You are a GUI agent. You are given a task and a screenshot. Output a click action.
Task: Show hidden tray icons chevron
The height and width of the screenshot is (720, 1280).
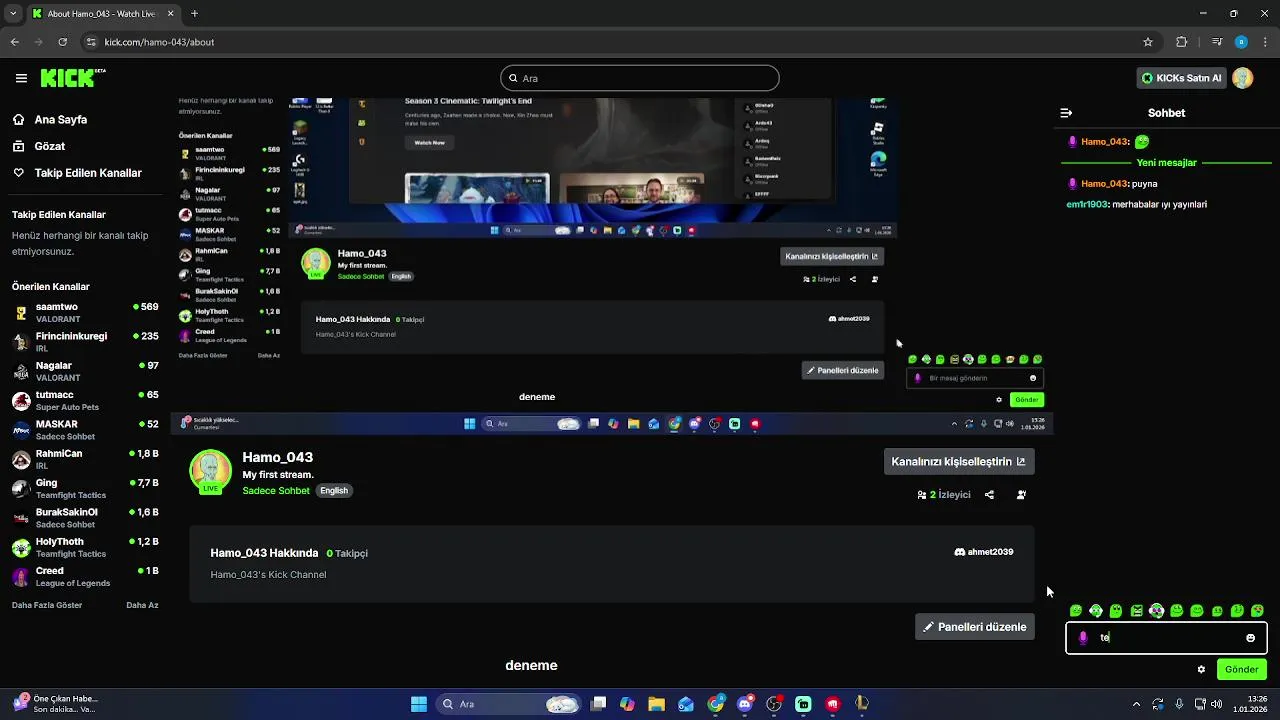(1136, 704)
